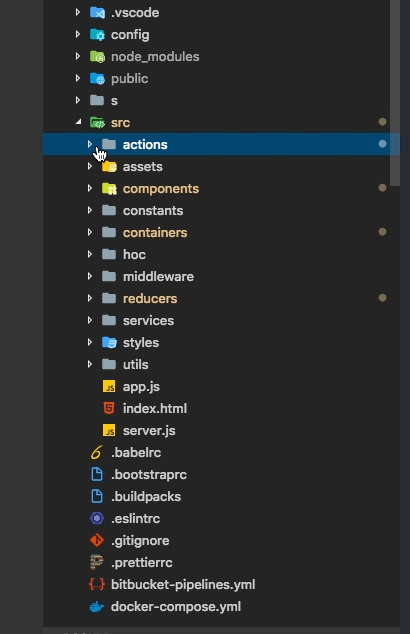Click the Babel icon beside .babelrc
The image size is (410, 634).
coord(97,452)
